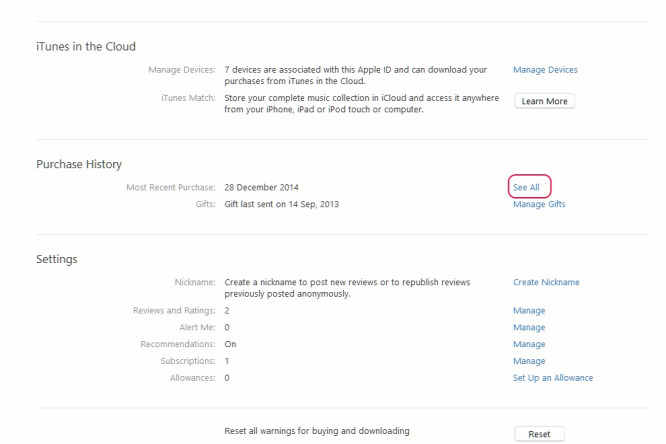This screenshot has width=666, height=444.
Task: Click the iTunes Match label
Action: [x=188, y=98]
